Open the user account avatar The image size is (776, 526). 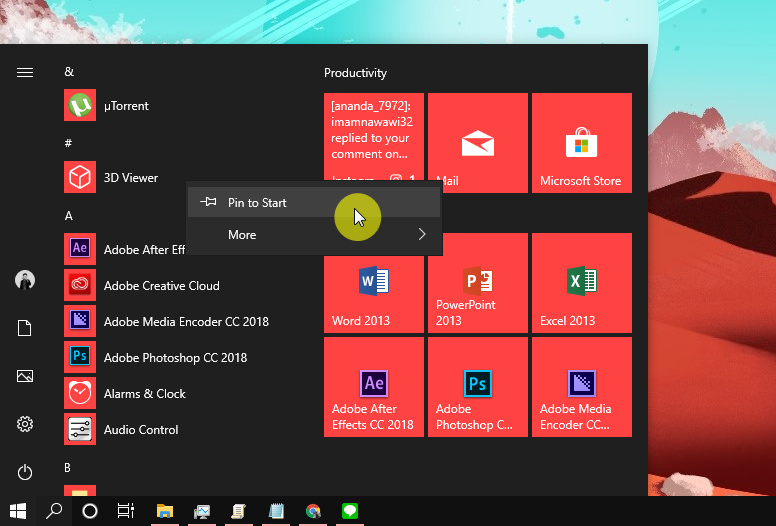(25, 280)
